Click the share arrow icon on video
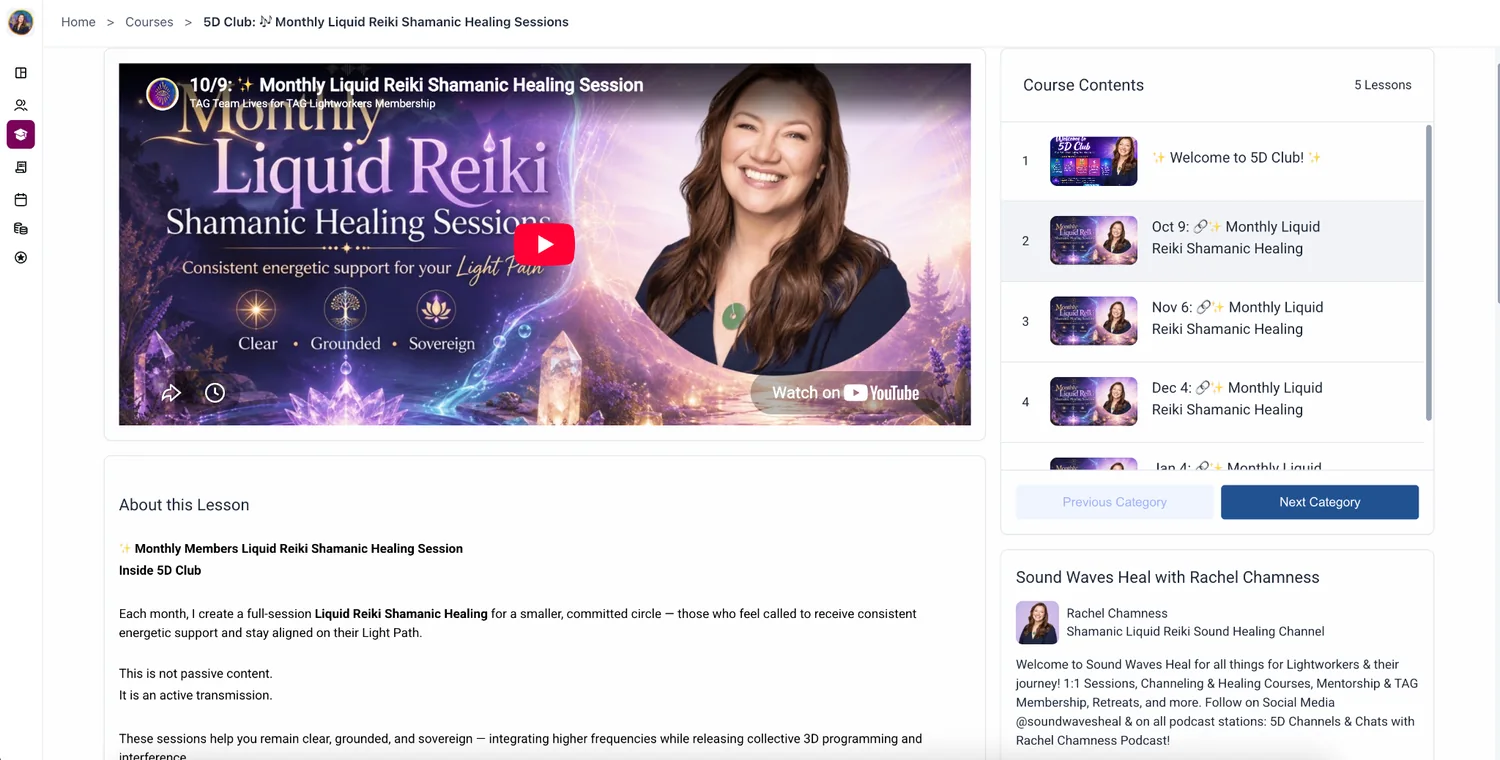Image resolution: width=1500 pixels, height=760 pixels. point(171,393)
